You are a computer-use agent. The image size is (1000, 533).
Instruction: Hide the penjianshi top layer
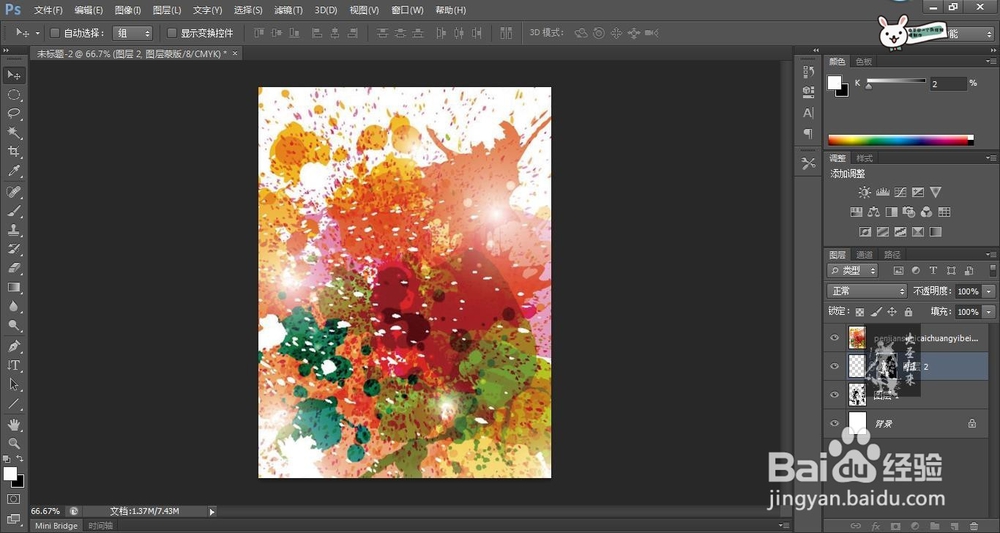tap(834, 338)
